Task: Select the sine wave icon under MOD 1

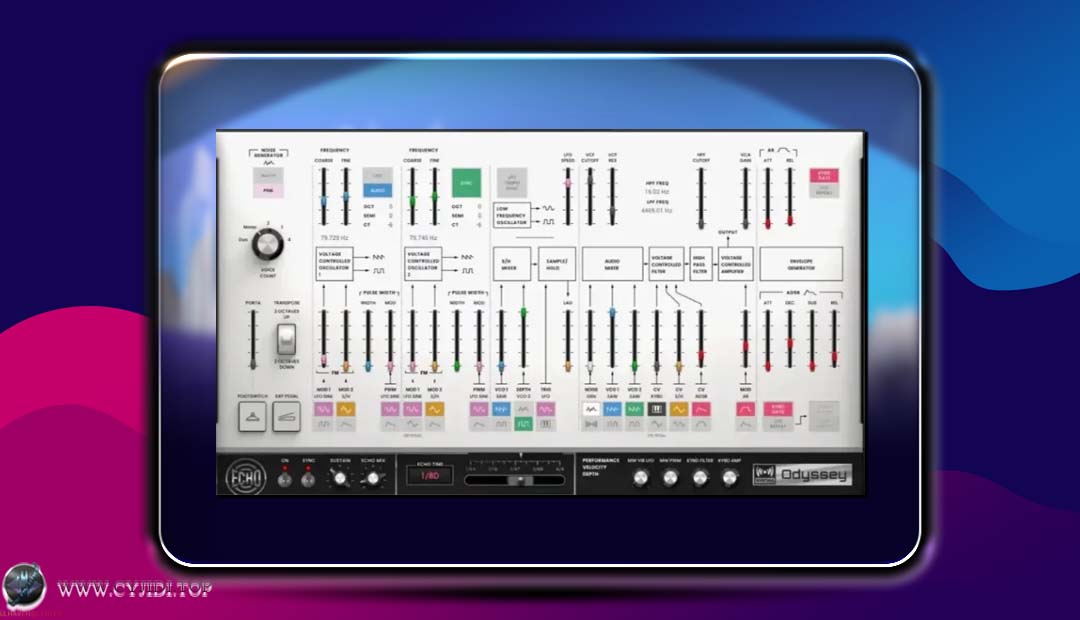Action: 323,409
